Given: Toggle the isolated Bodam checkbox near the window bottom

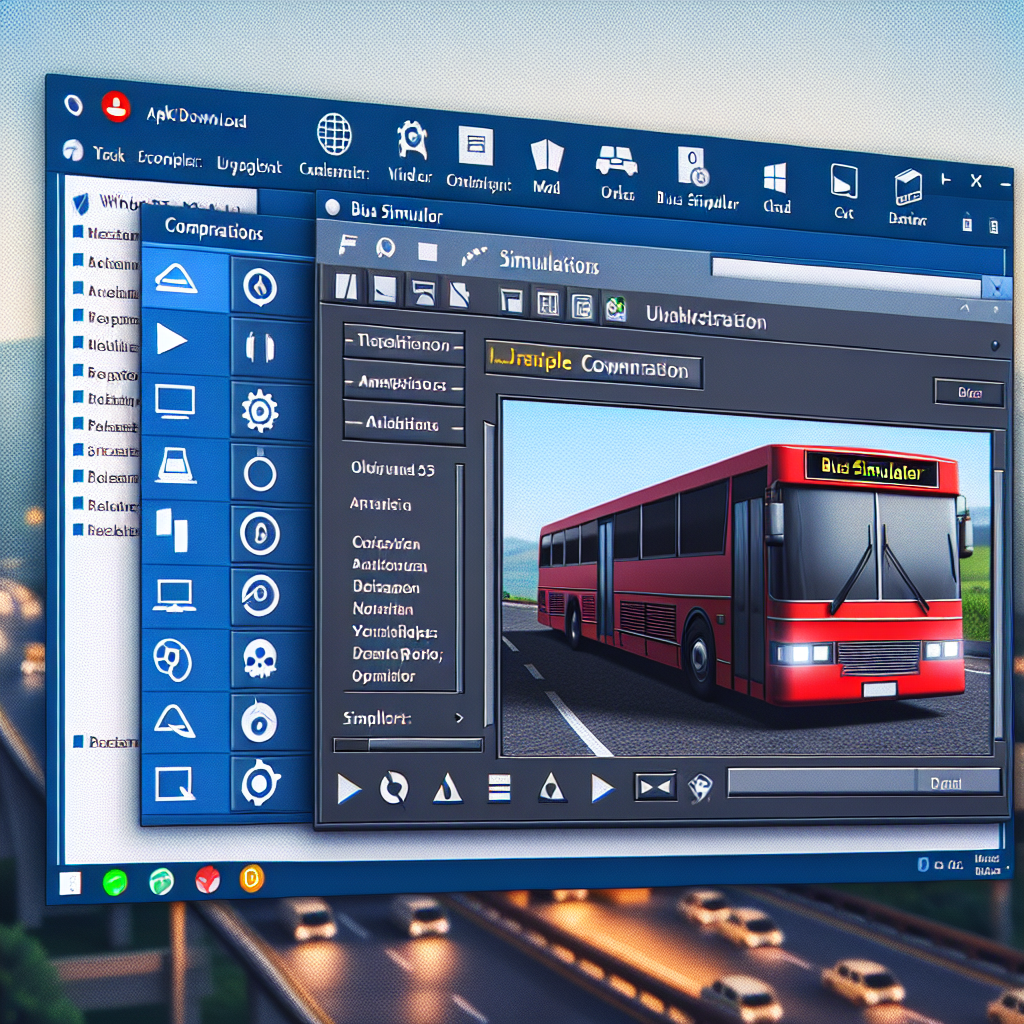Looking at the screenshot, I should click(x=78, y=741).
